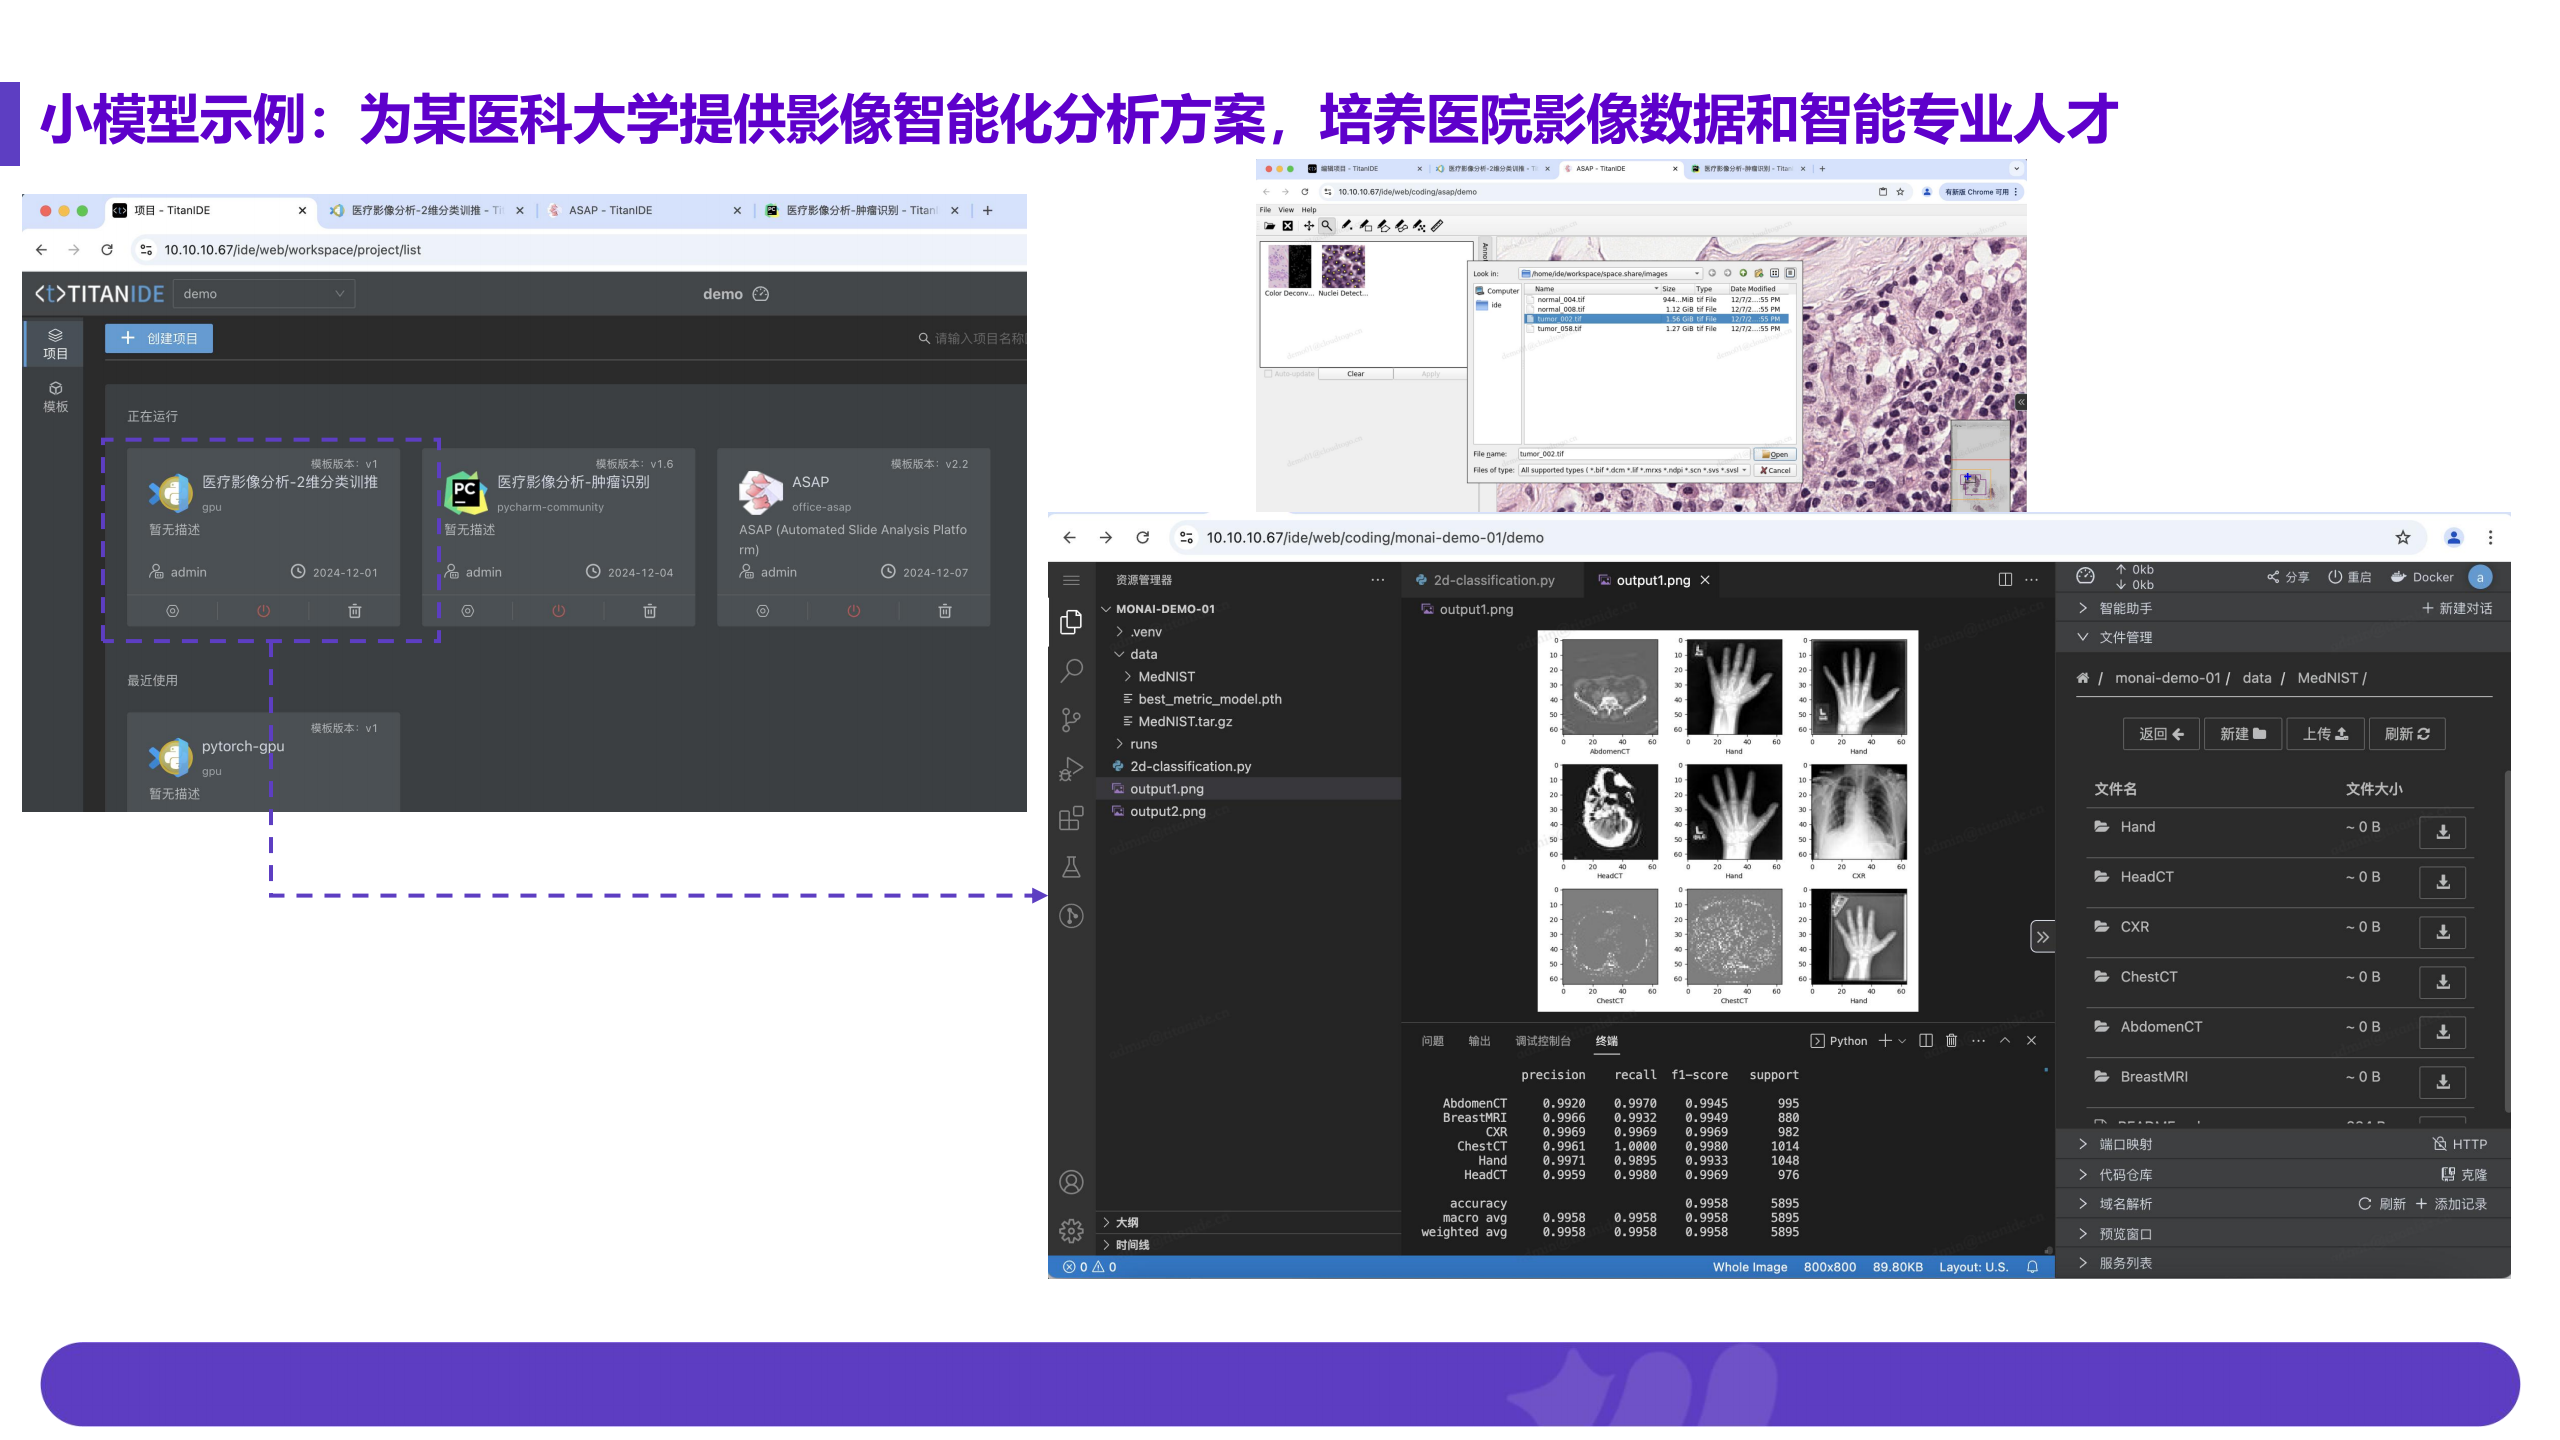Viewport: 2560px width, 1440px height.
Task: Toggle split editor layout icon
Action: coord(2004,580)
